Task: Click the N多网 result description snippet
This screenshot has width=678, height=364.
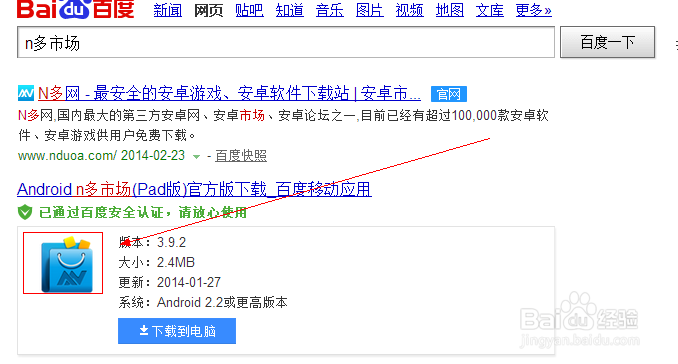Action: [x=283, y=125]
